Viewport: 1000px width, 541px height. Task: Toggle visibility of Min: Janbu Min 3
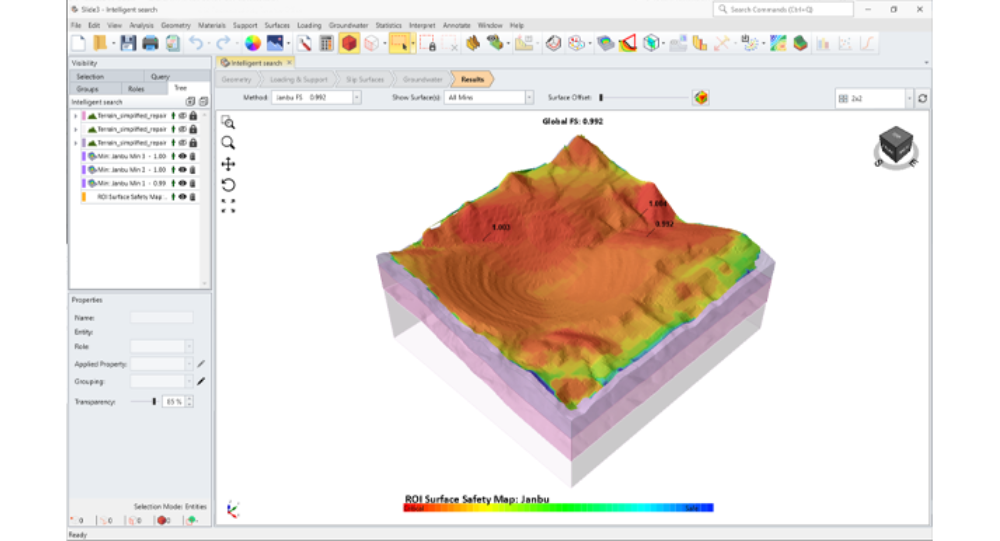pyautogui.click(x=183, y=156)
